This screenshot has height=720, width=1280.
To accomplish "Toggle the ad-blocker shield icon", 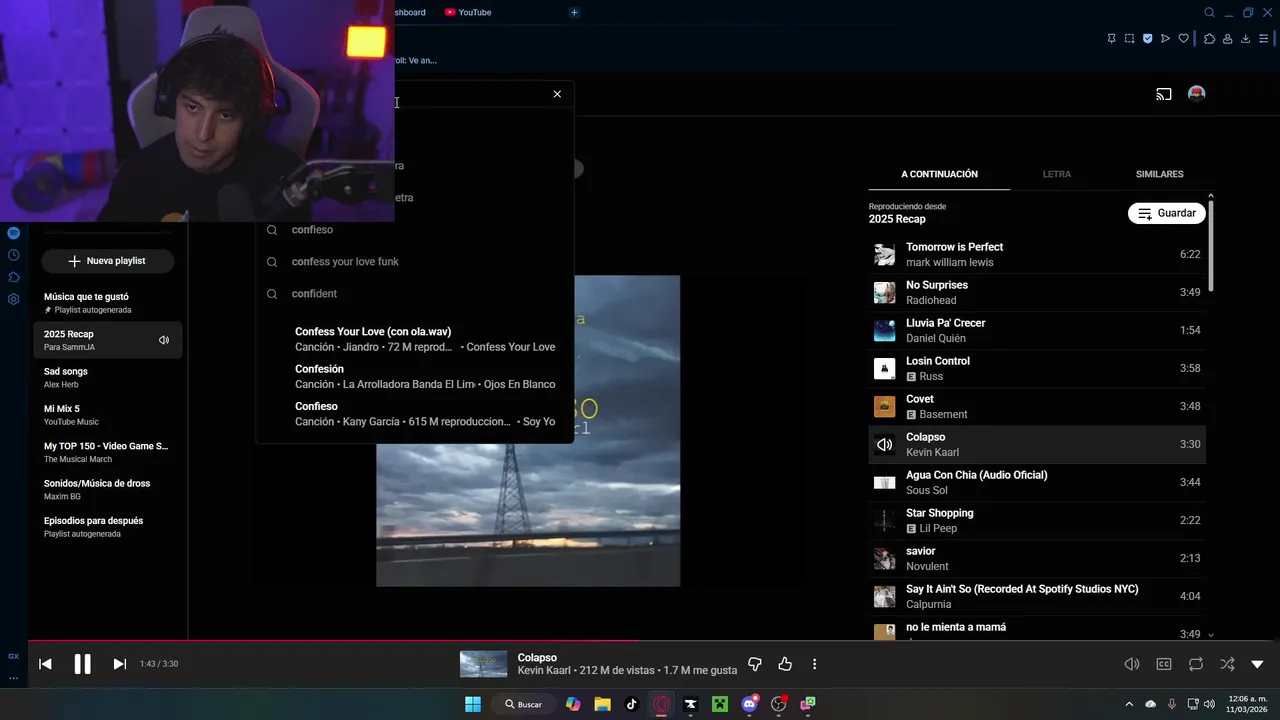I will [1147, 39].
